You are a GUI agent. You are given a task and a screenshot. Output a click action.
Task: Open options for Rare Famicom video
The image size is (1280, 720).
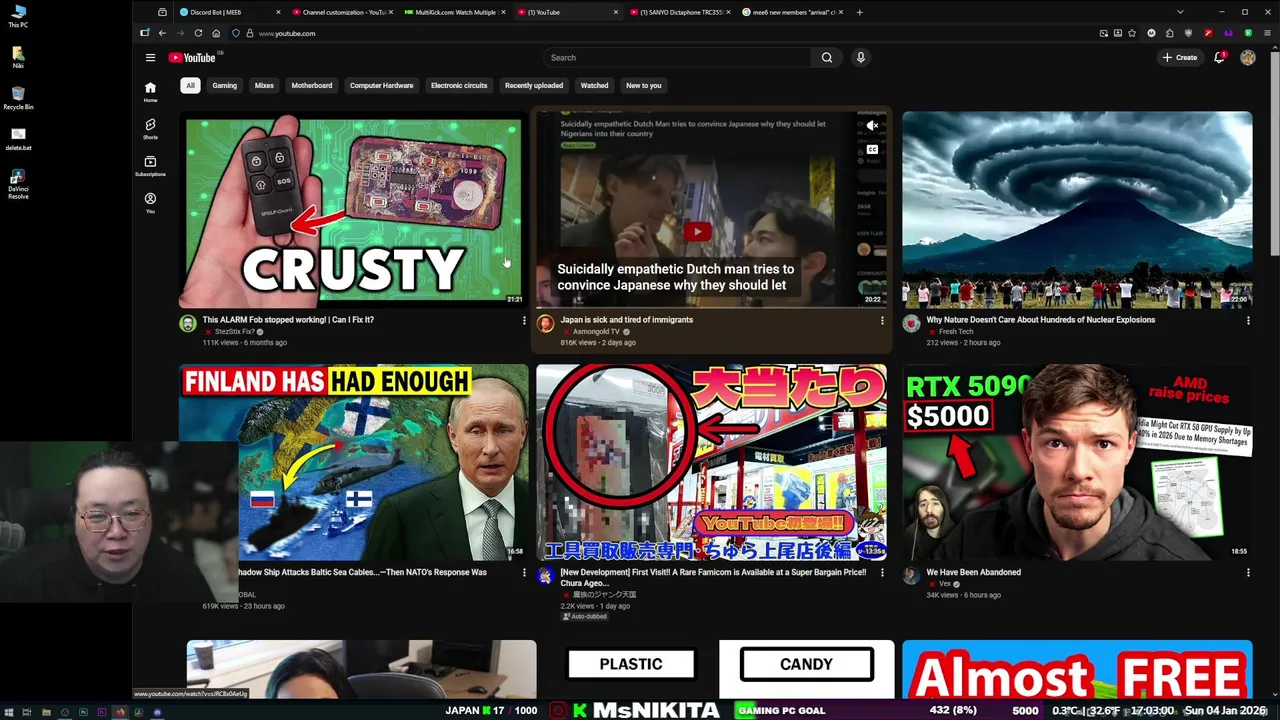(x=882, y=573)
